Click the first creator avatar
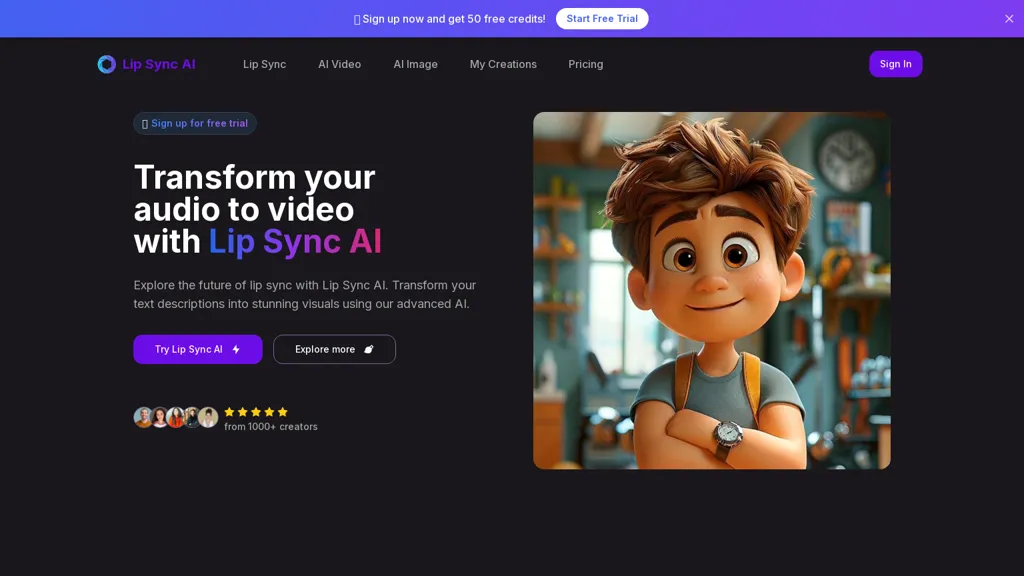This screenshot has width=1024, height=576. click(x=143, y=417)
